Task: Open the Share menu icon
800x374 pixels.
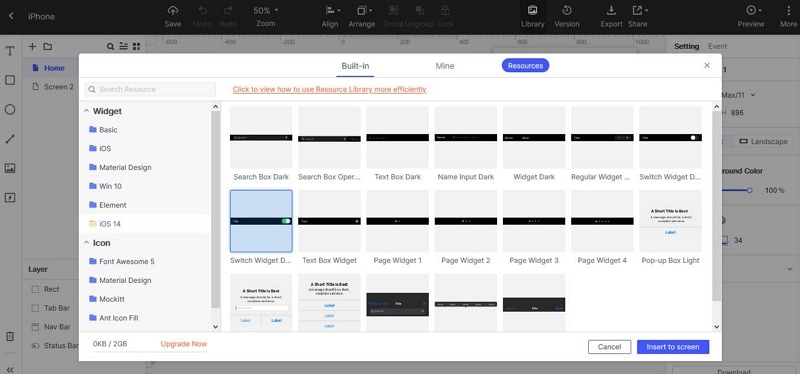Action: click(639, 11)
